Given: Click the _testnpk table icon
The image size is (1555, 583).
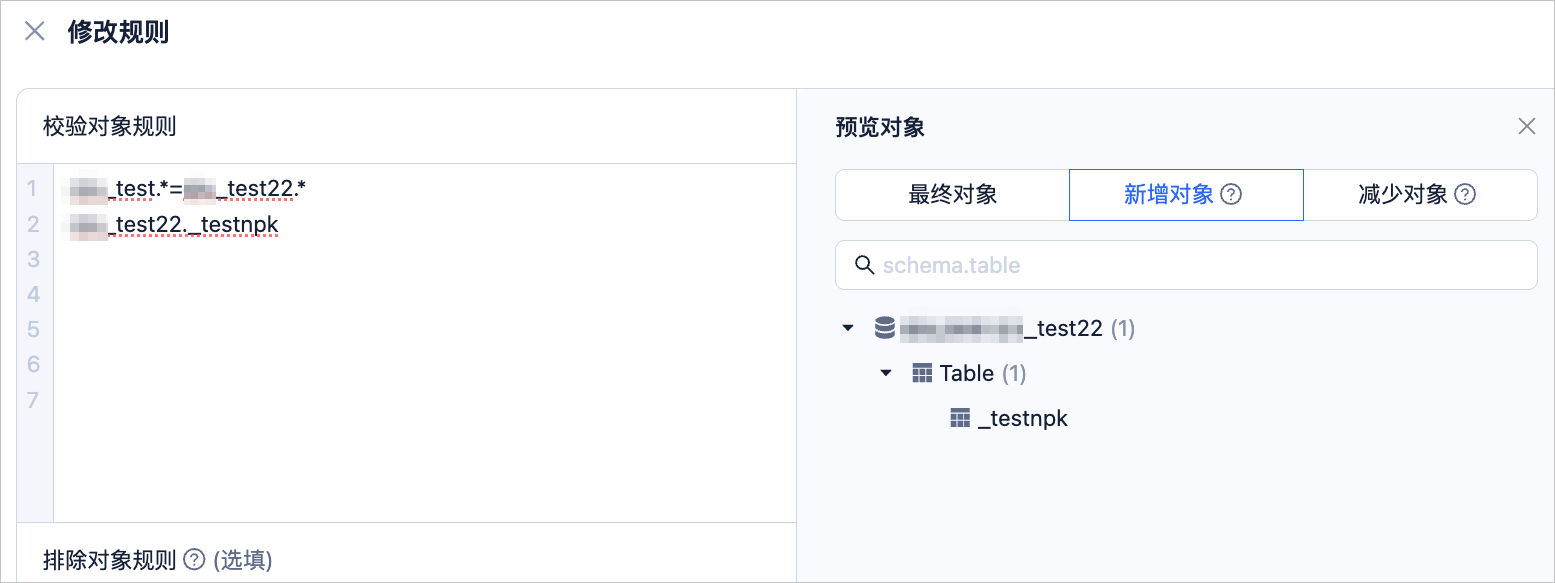Looking at the screenshot, I should tap(960, 418).
